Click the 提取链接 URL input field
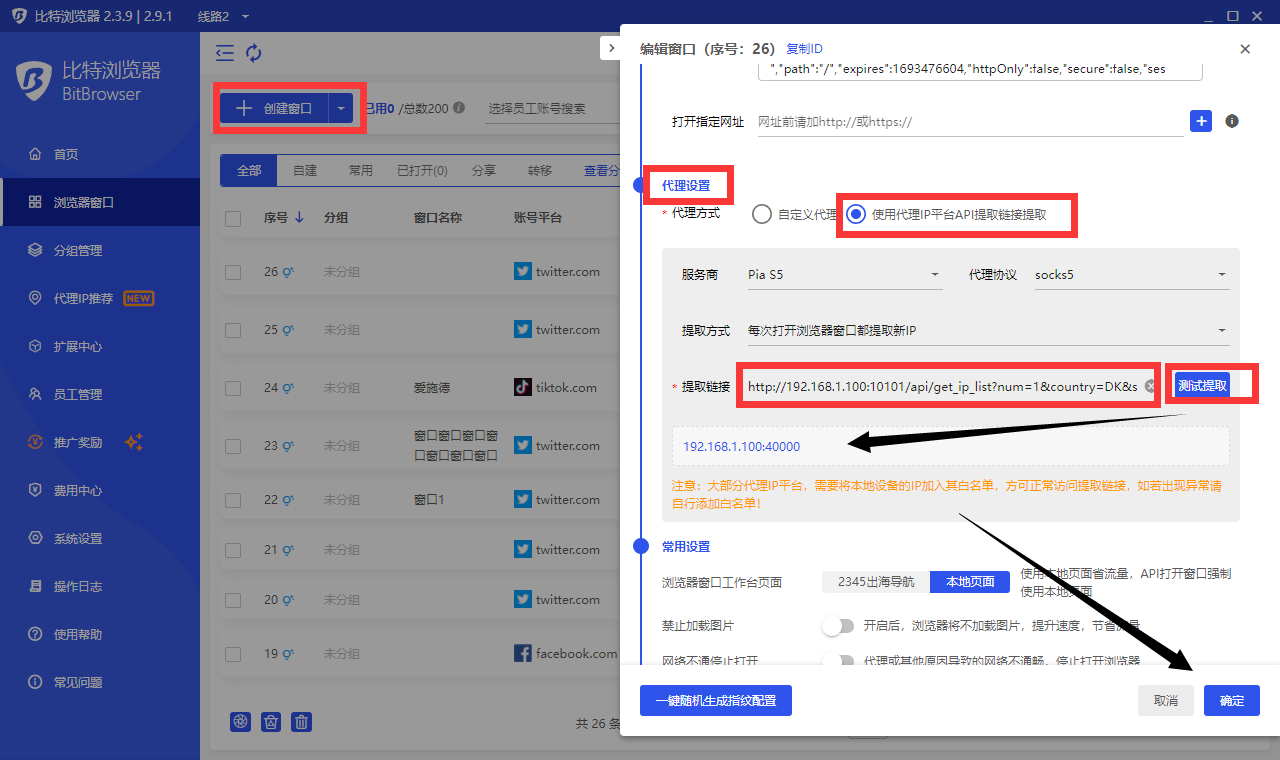The height and width of the screenshot is (760, 1280). click(940, 386)
